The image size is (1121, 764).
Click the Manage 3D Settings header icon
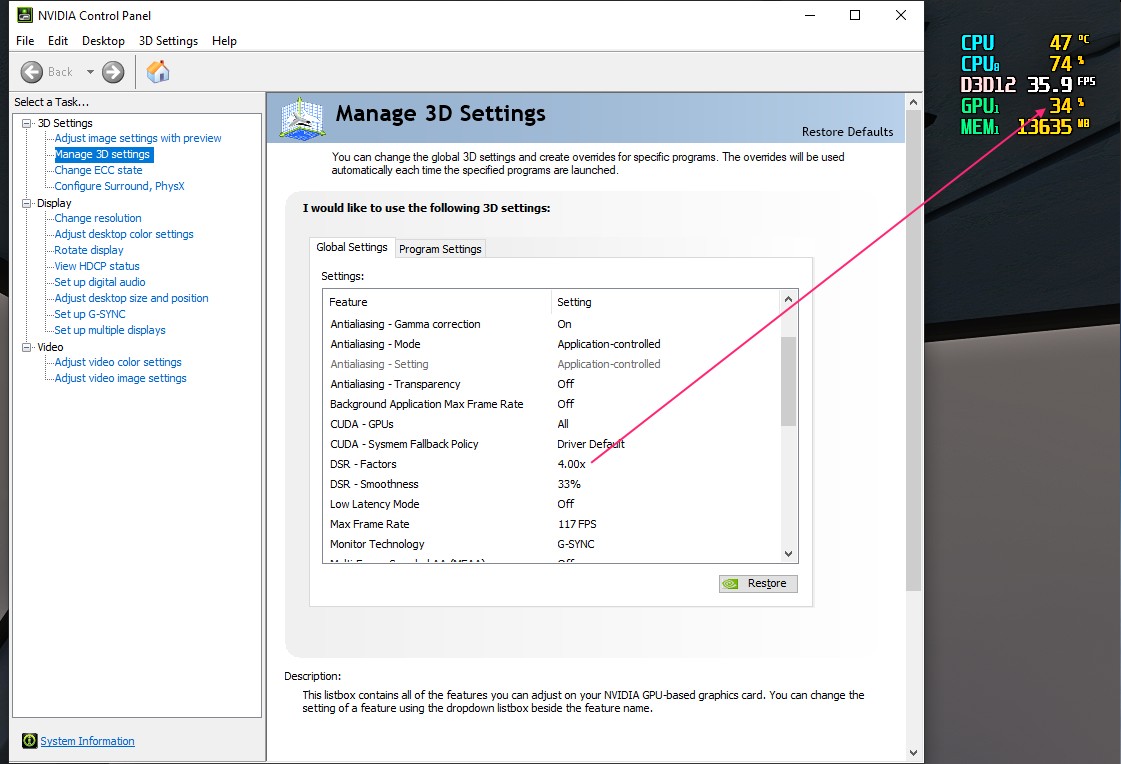[x=303, y=118]
